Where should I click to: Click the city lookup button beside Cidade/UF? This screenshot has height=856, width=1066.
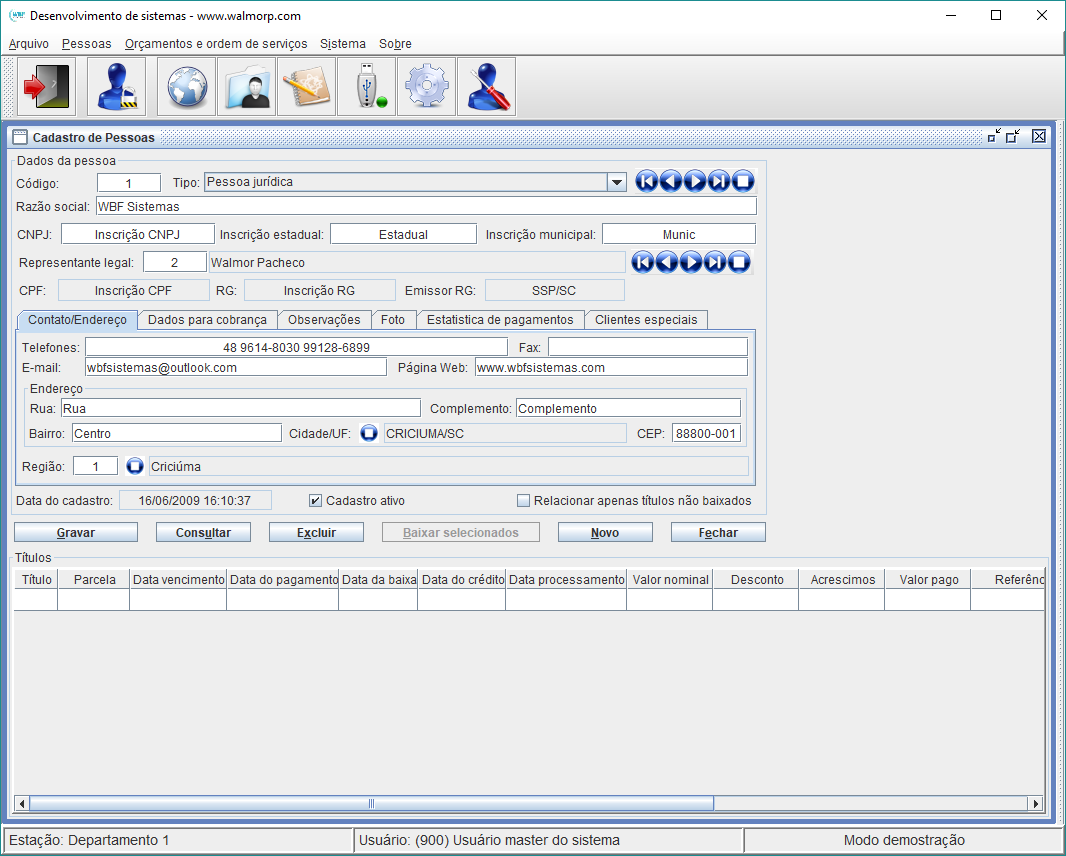[369, 434]
